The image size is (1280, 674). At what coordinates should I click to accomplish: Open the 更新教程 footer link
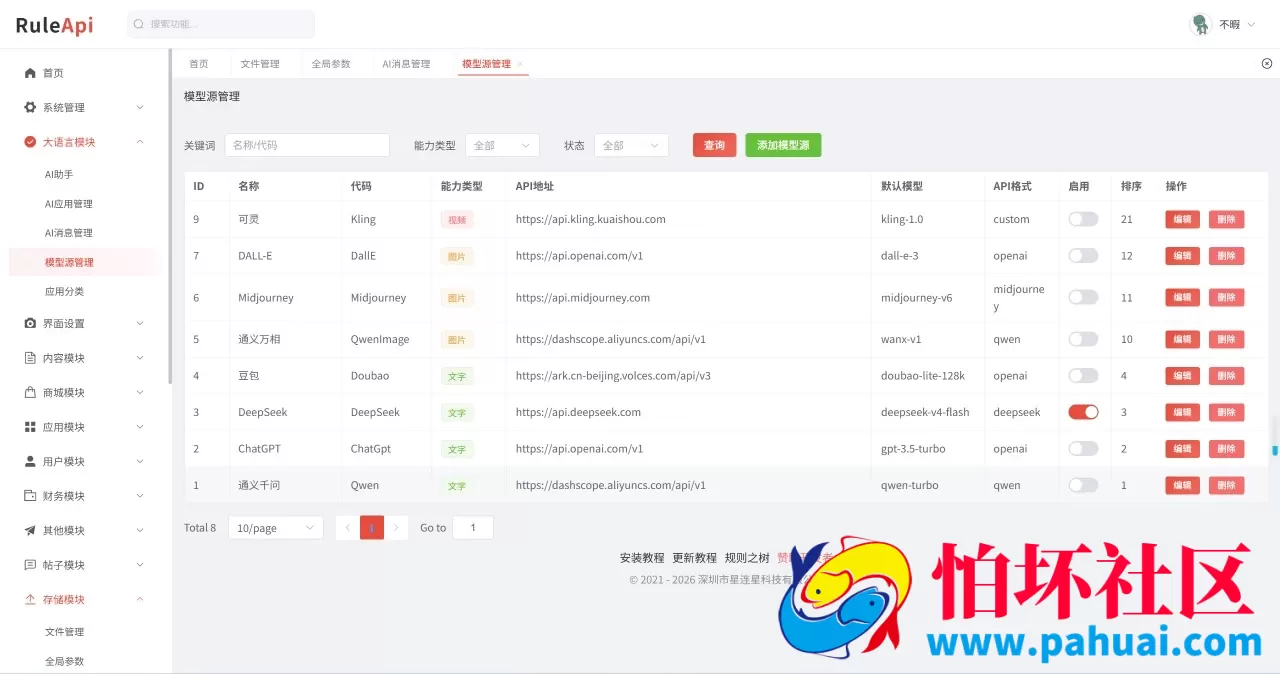[x=694, y=558]
